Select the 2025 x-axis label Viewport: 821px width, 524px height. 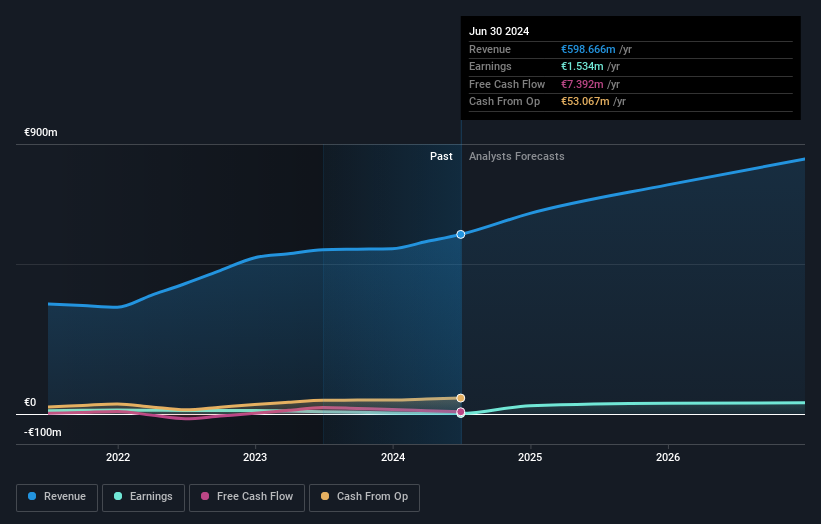(x=530, y=457)
